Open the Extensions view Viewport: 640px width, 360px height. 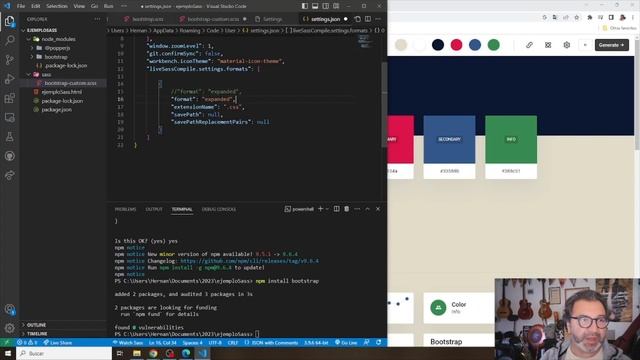coord(9,98)
